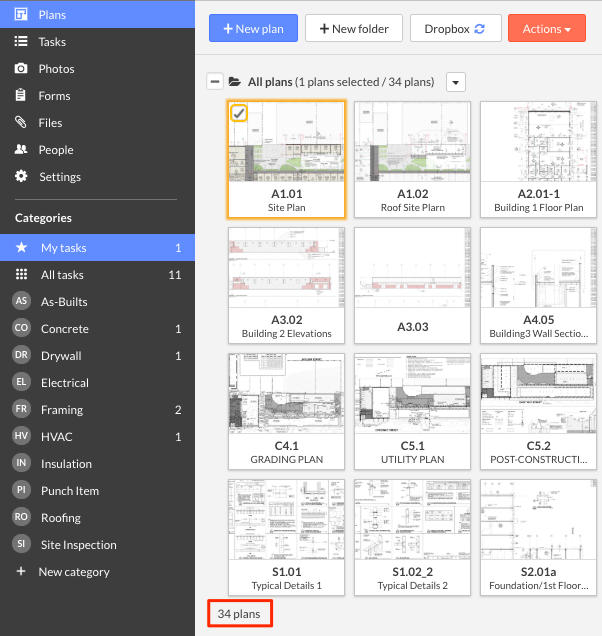Image resolution: width=602 pixels, height=636 pixels.
Task: Open People section icon
Action: (21, 150)
